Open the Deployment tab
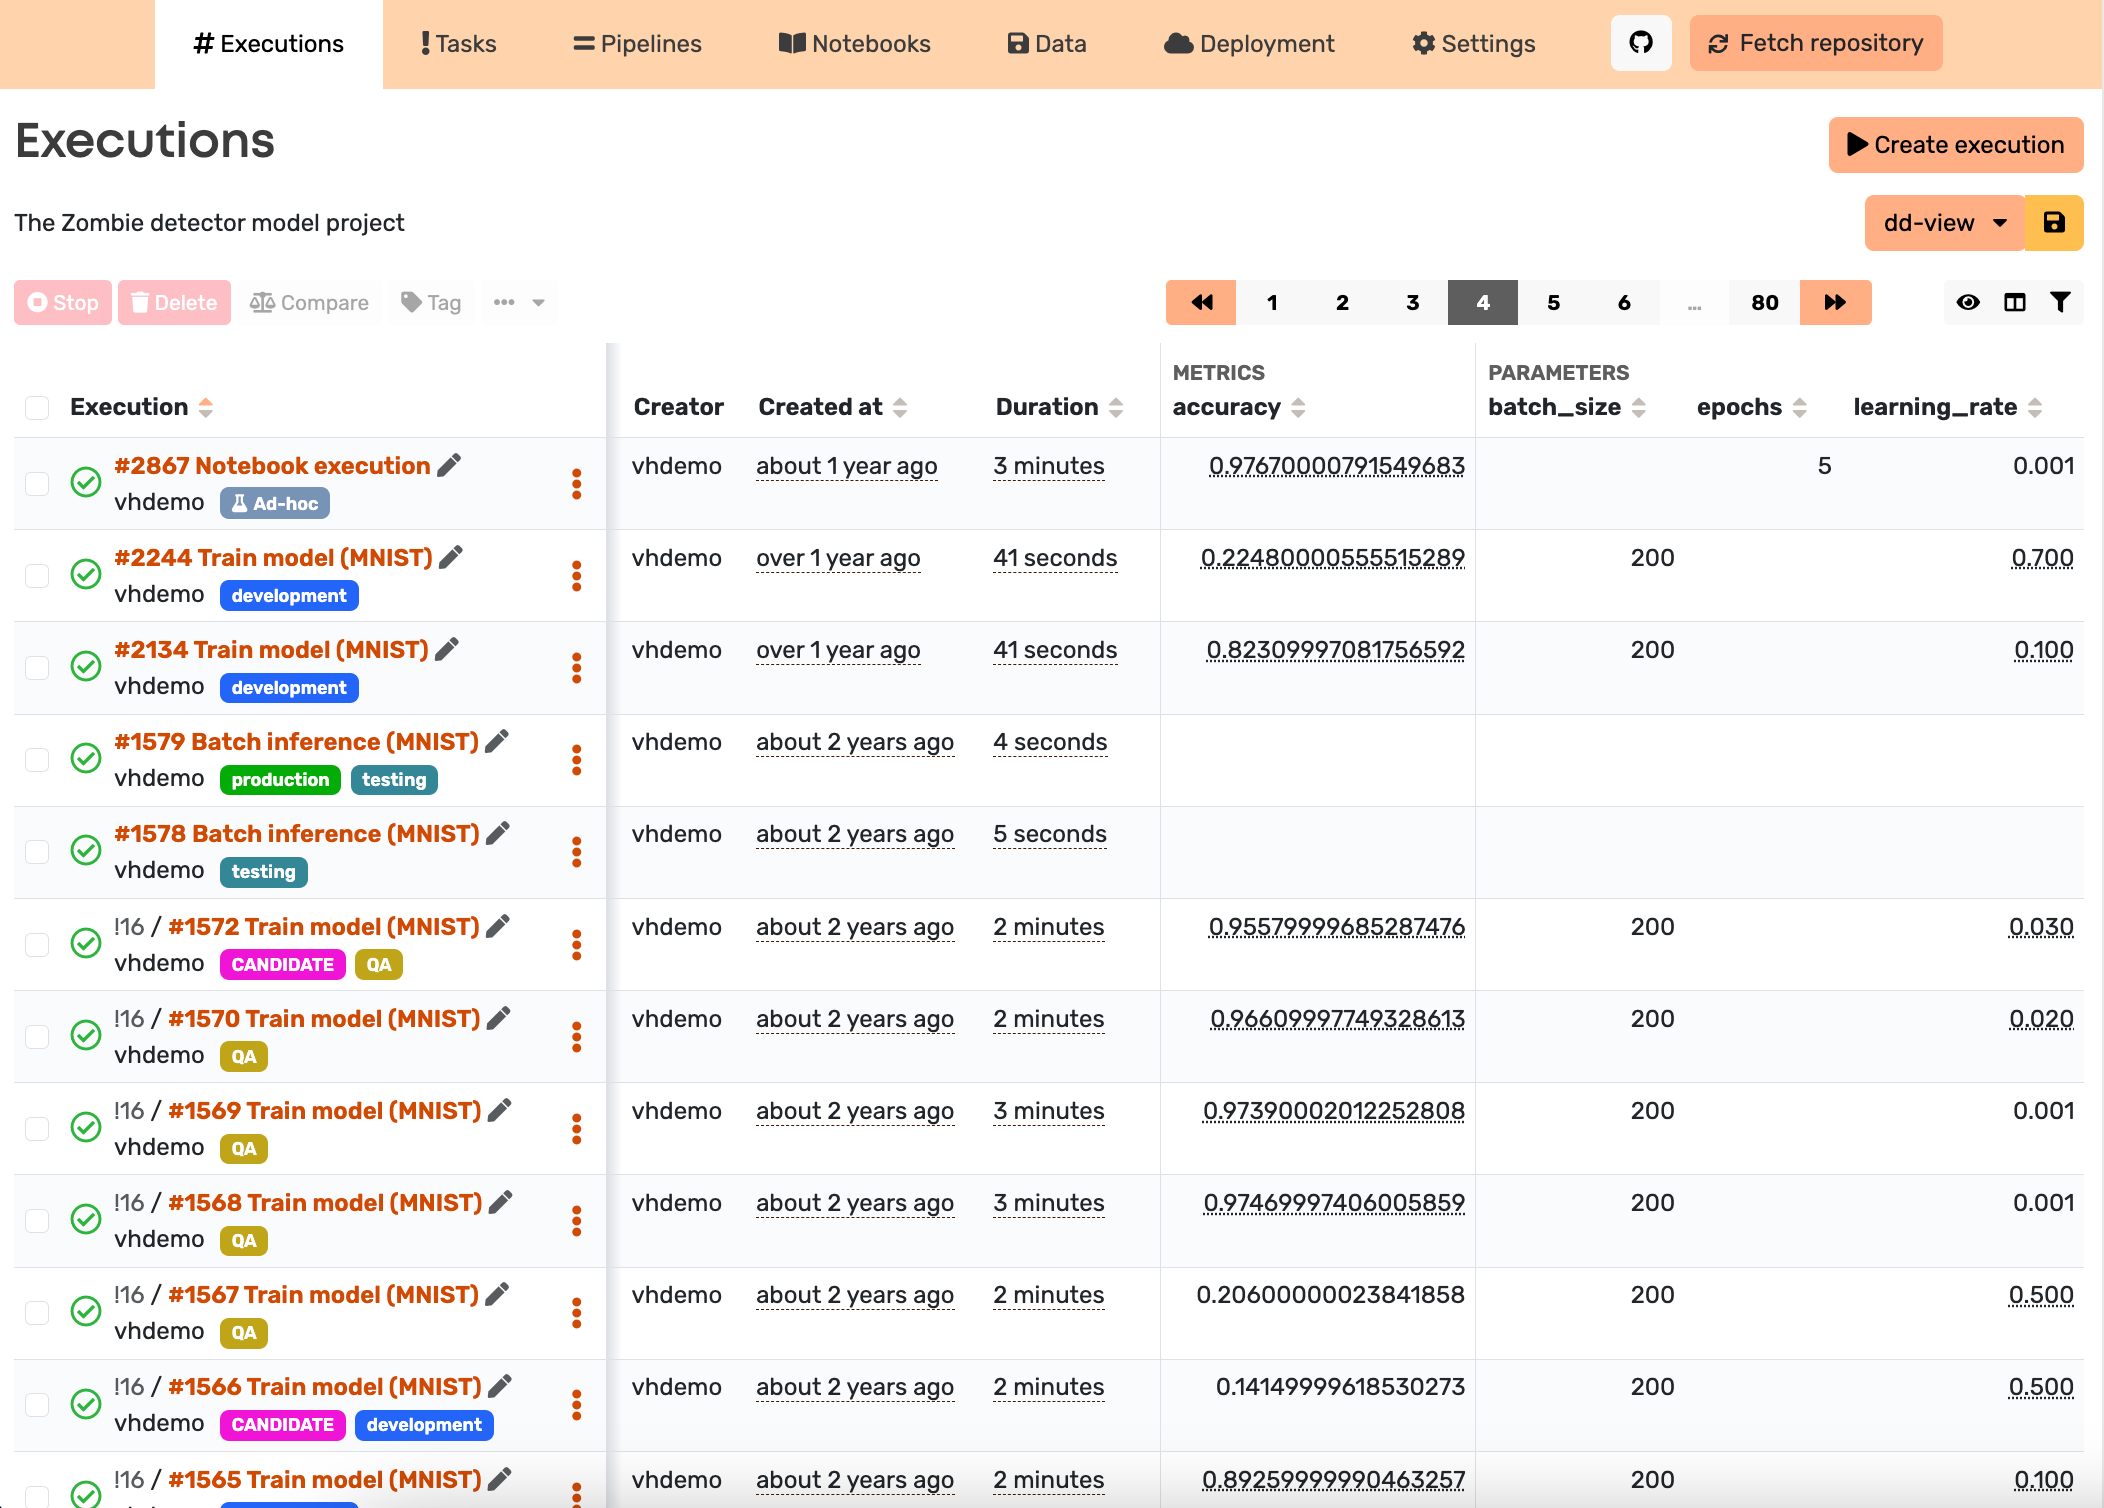Image resolution: width=2104 pixels, height=1508 pixels. [x=1249, y=44]
